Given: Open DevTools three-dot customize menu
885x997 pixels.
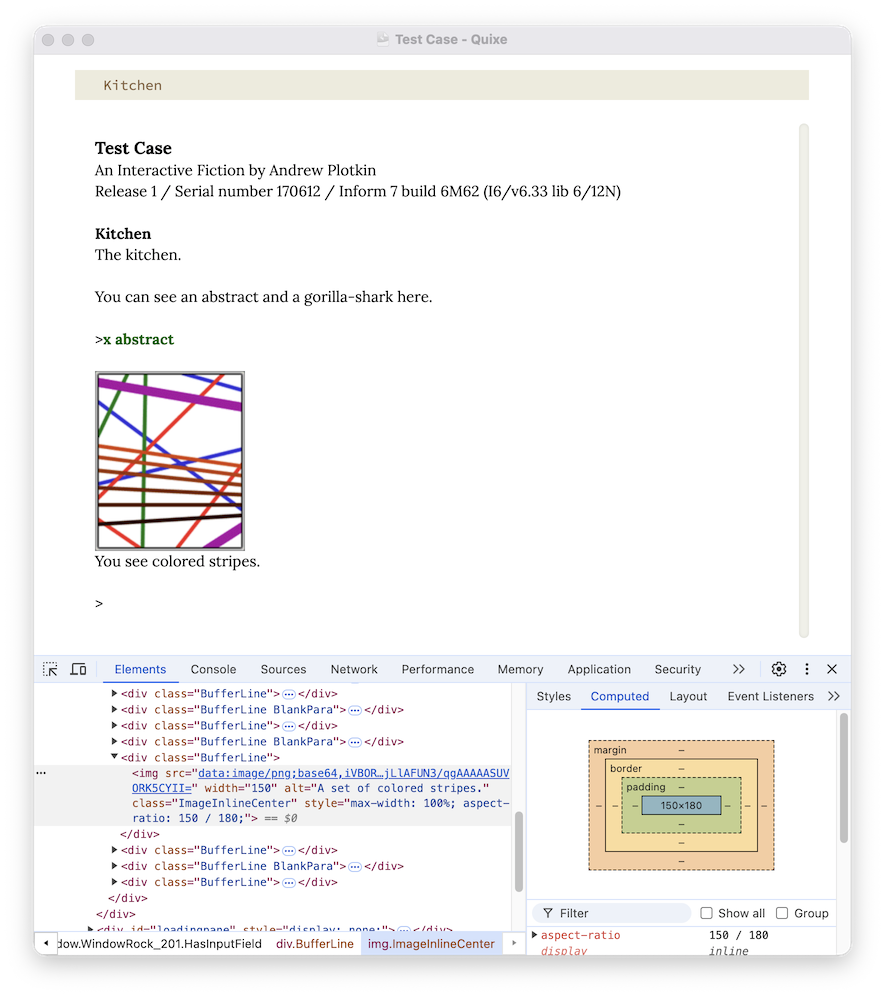Looking at the screenshot, I should click(x=806, y=669).
